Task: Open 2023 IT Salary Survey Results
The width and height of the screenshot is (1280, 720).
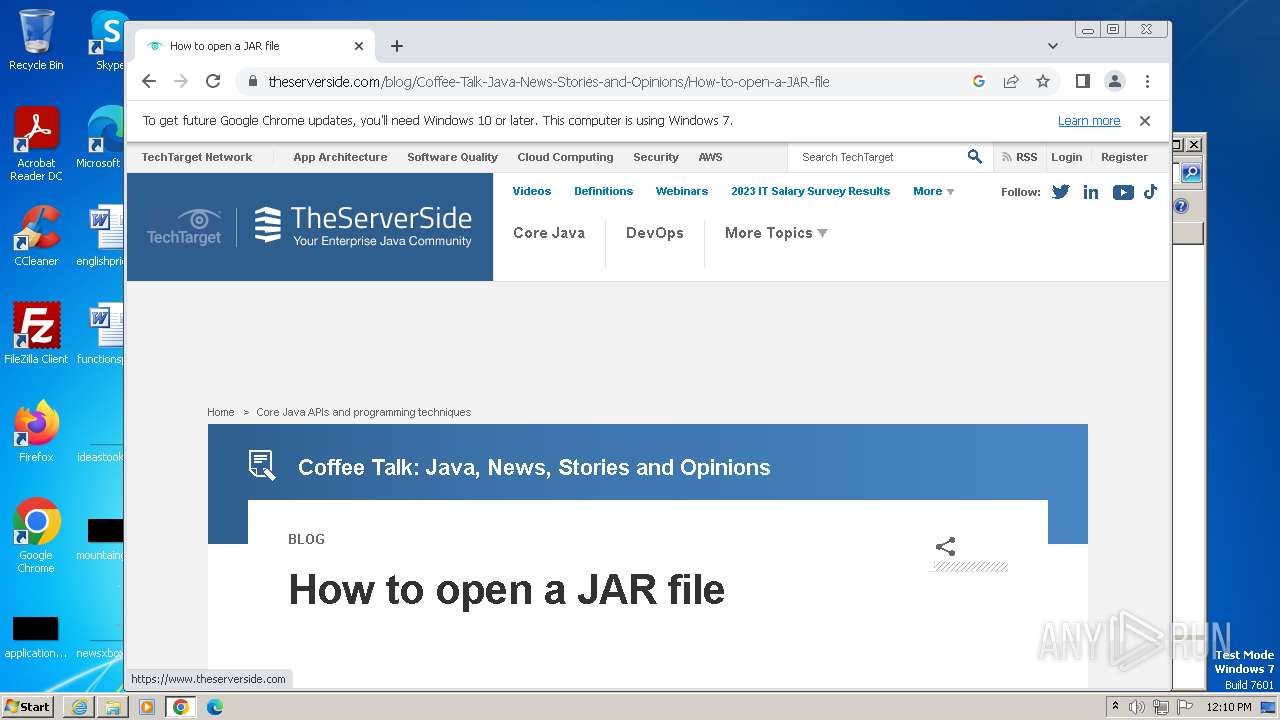Action: point(810,191)
